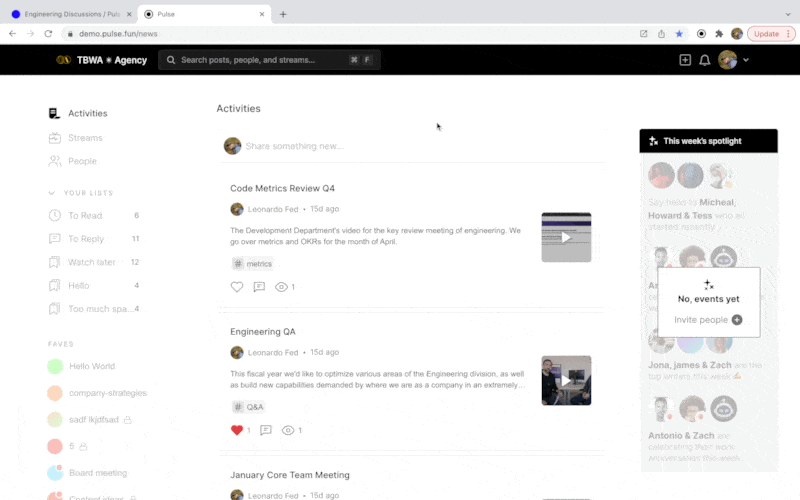This screenshot has width=800, height=500.
Task: Click the Chrome Update button
Action: click(x=766, y=33)
